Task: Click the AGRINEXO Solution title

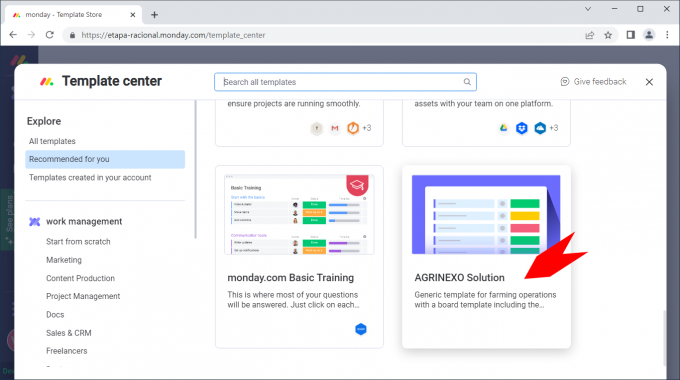Action: click(x=459, y=278)
